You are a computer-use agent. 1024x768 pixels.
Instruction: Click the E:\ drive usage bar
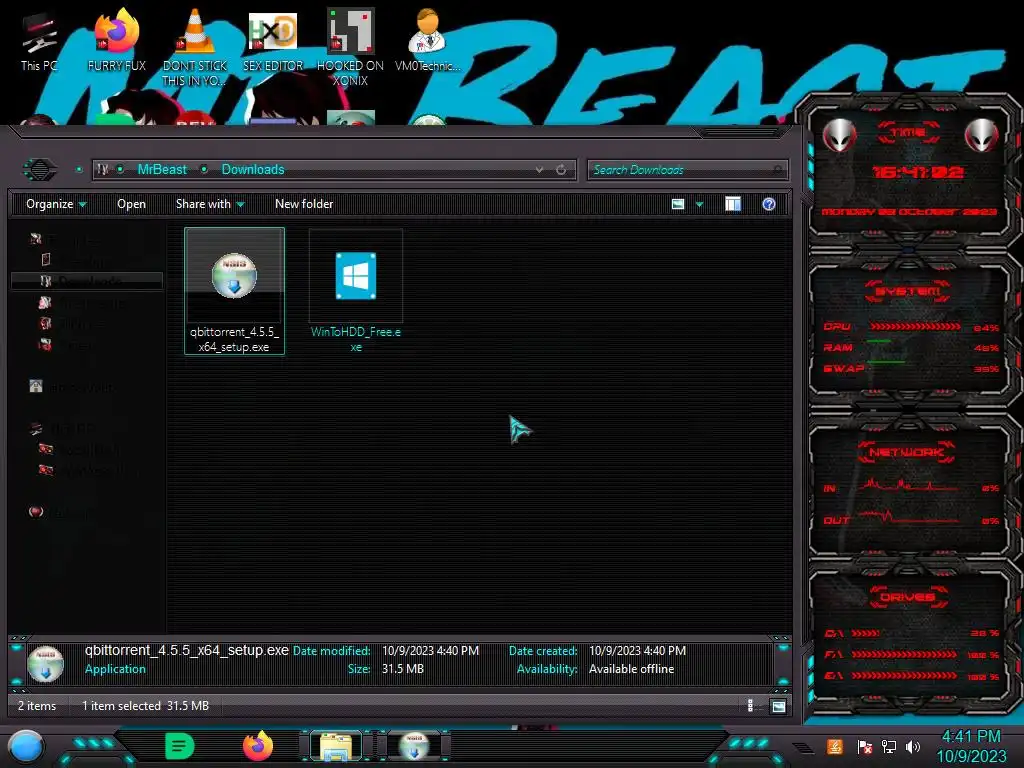tap(904, 676)
